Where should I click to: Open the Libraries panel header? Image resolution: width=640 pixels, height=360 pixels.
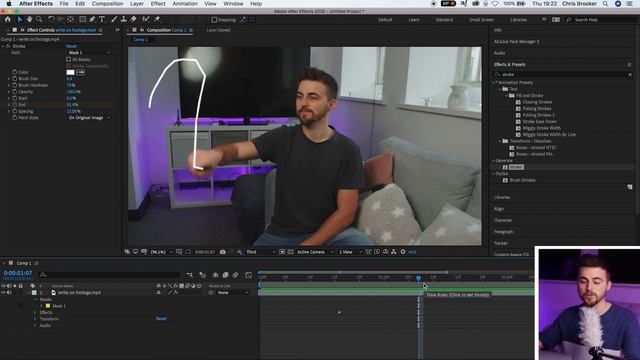pos(502,197)
